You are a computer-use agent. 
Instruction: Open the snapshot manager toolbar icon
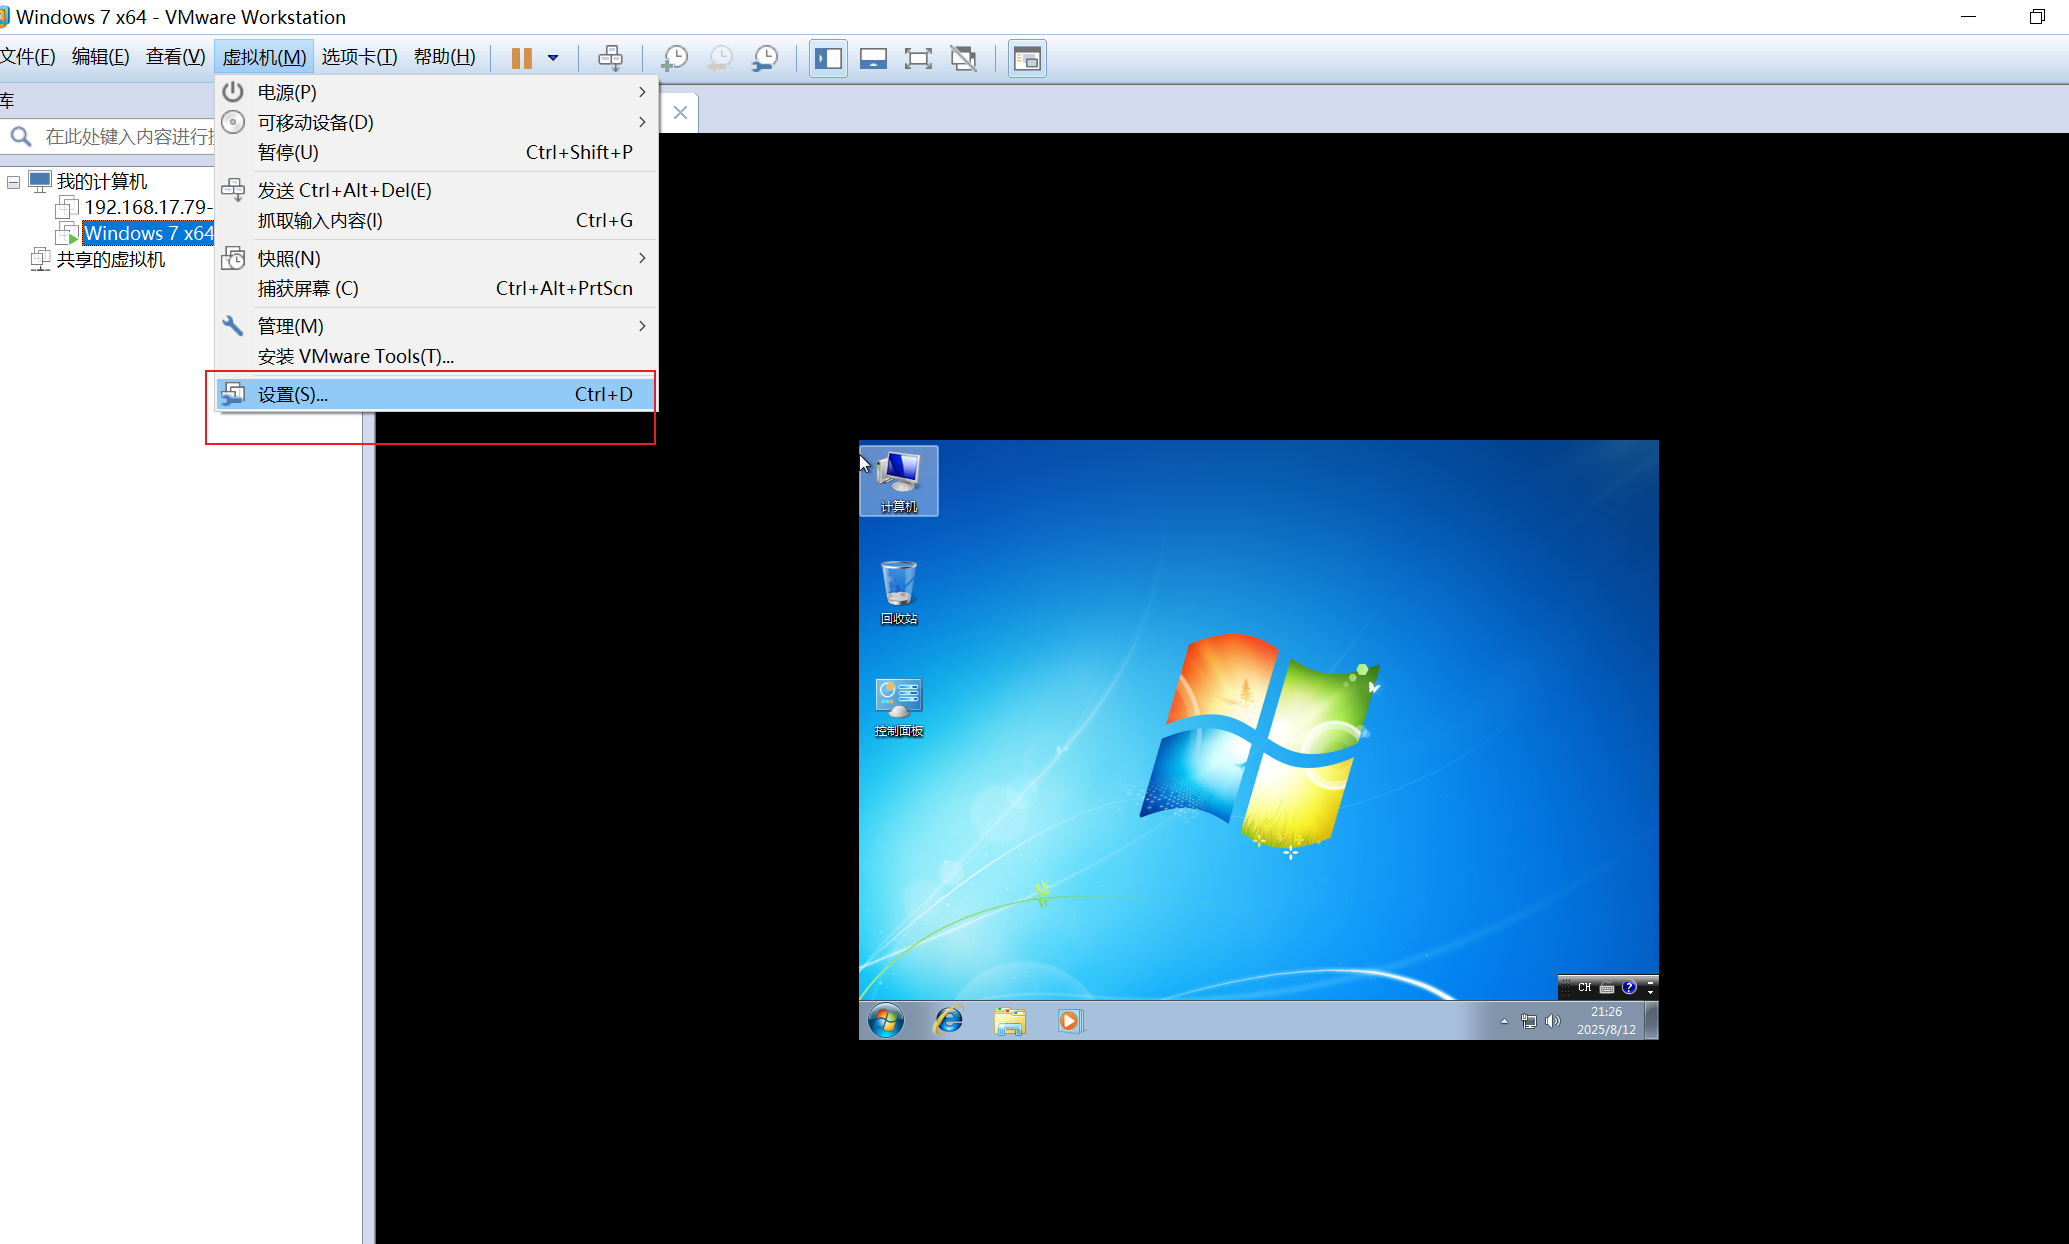click(765, 58)
